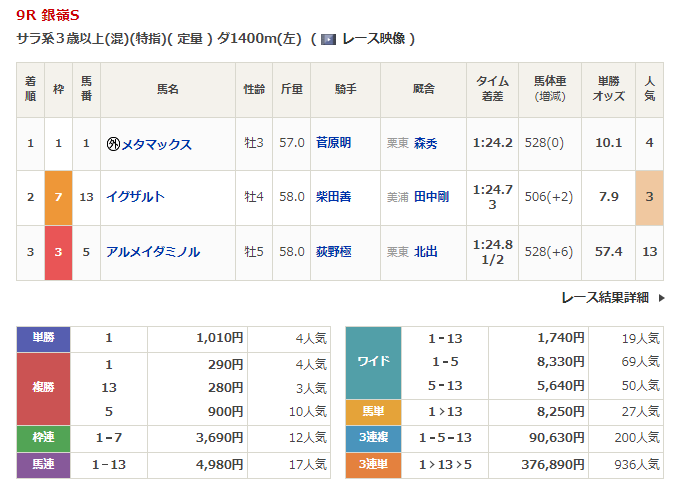Open trainer 田中剛 page
Viewport: 676px width, 485px height.
pos(432,197)
